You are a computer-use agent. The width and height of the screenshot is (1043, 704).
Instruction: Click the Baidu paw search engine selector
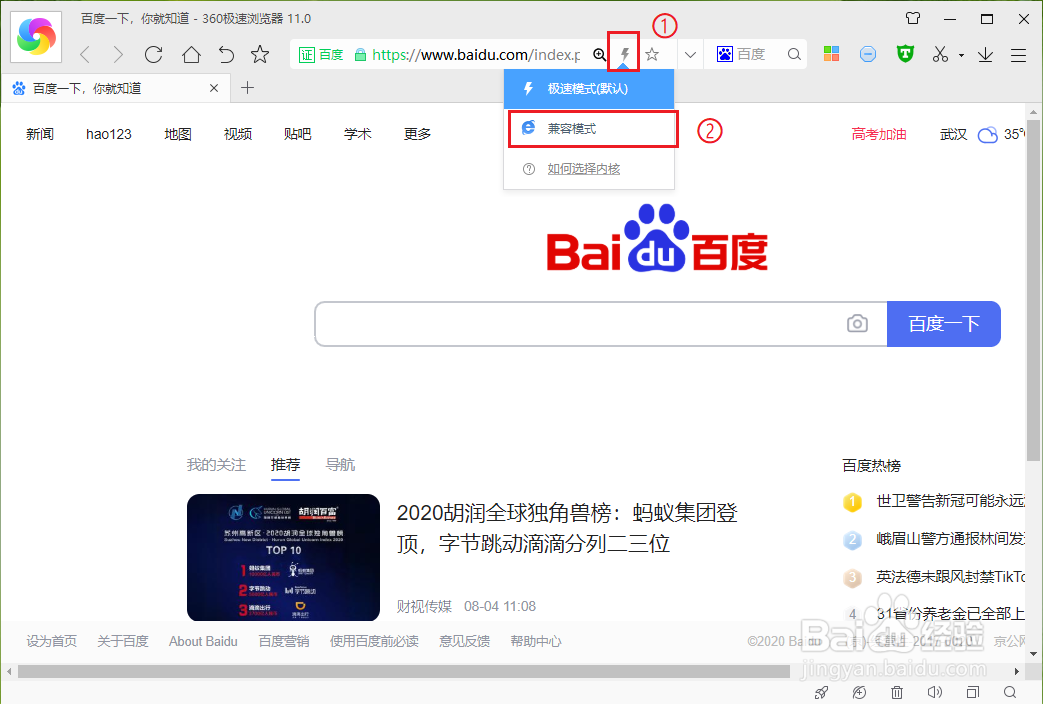click(x=724, y=54)
